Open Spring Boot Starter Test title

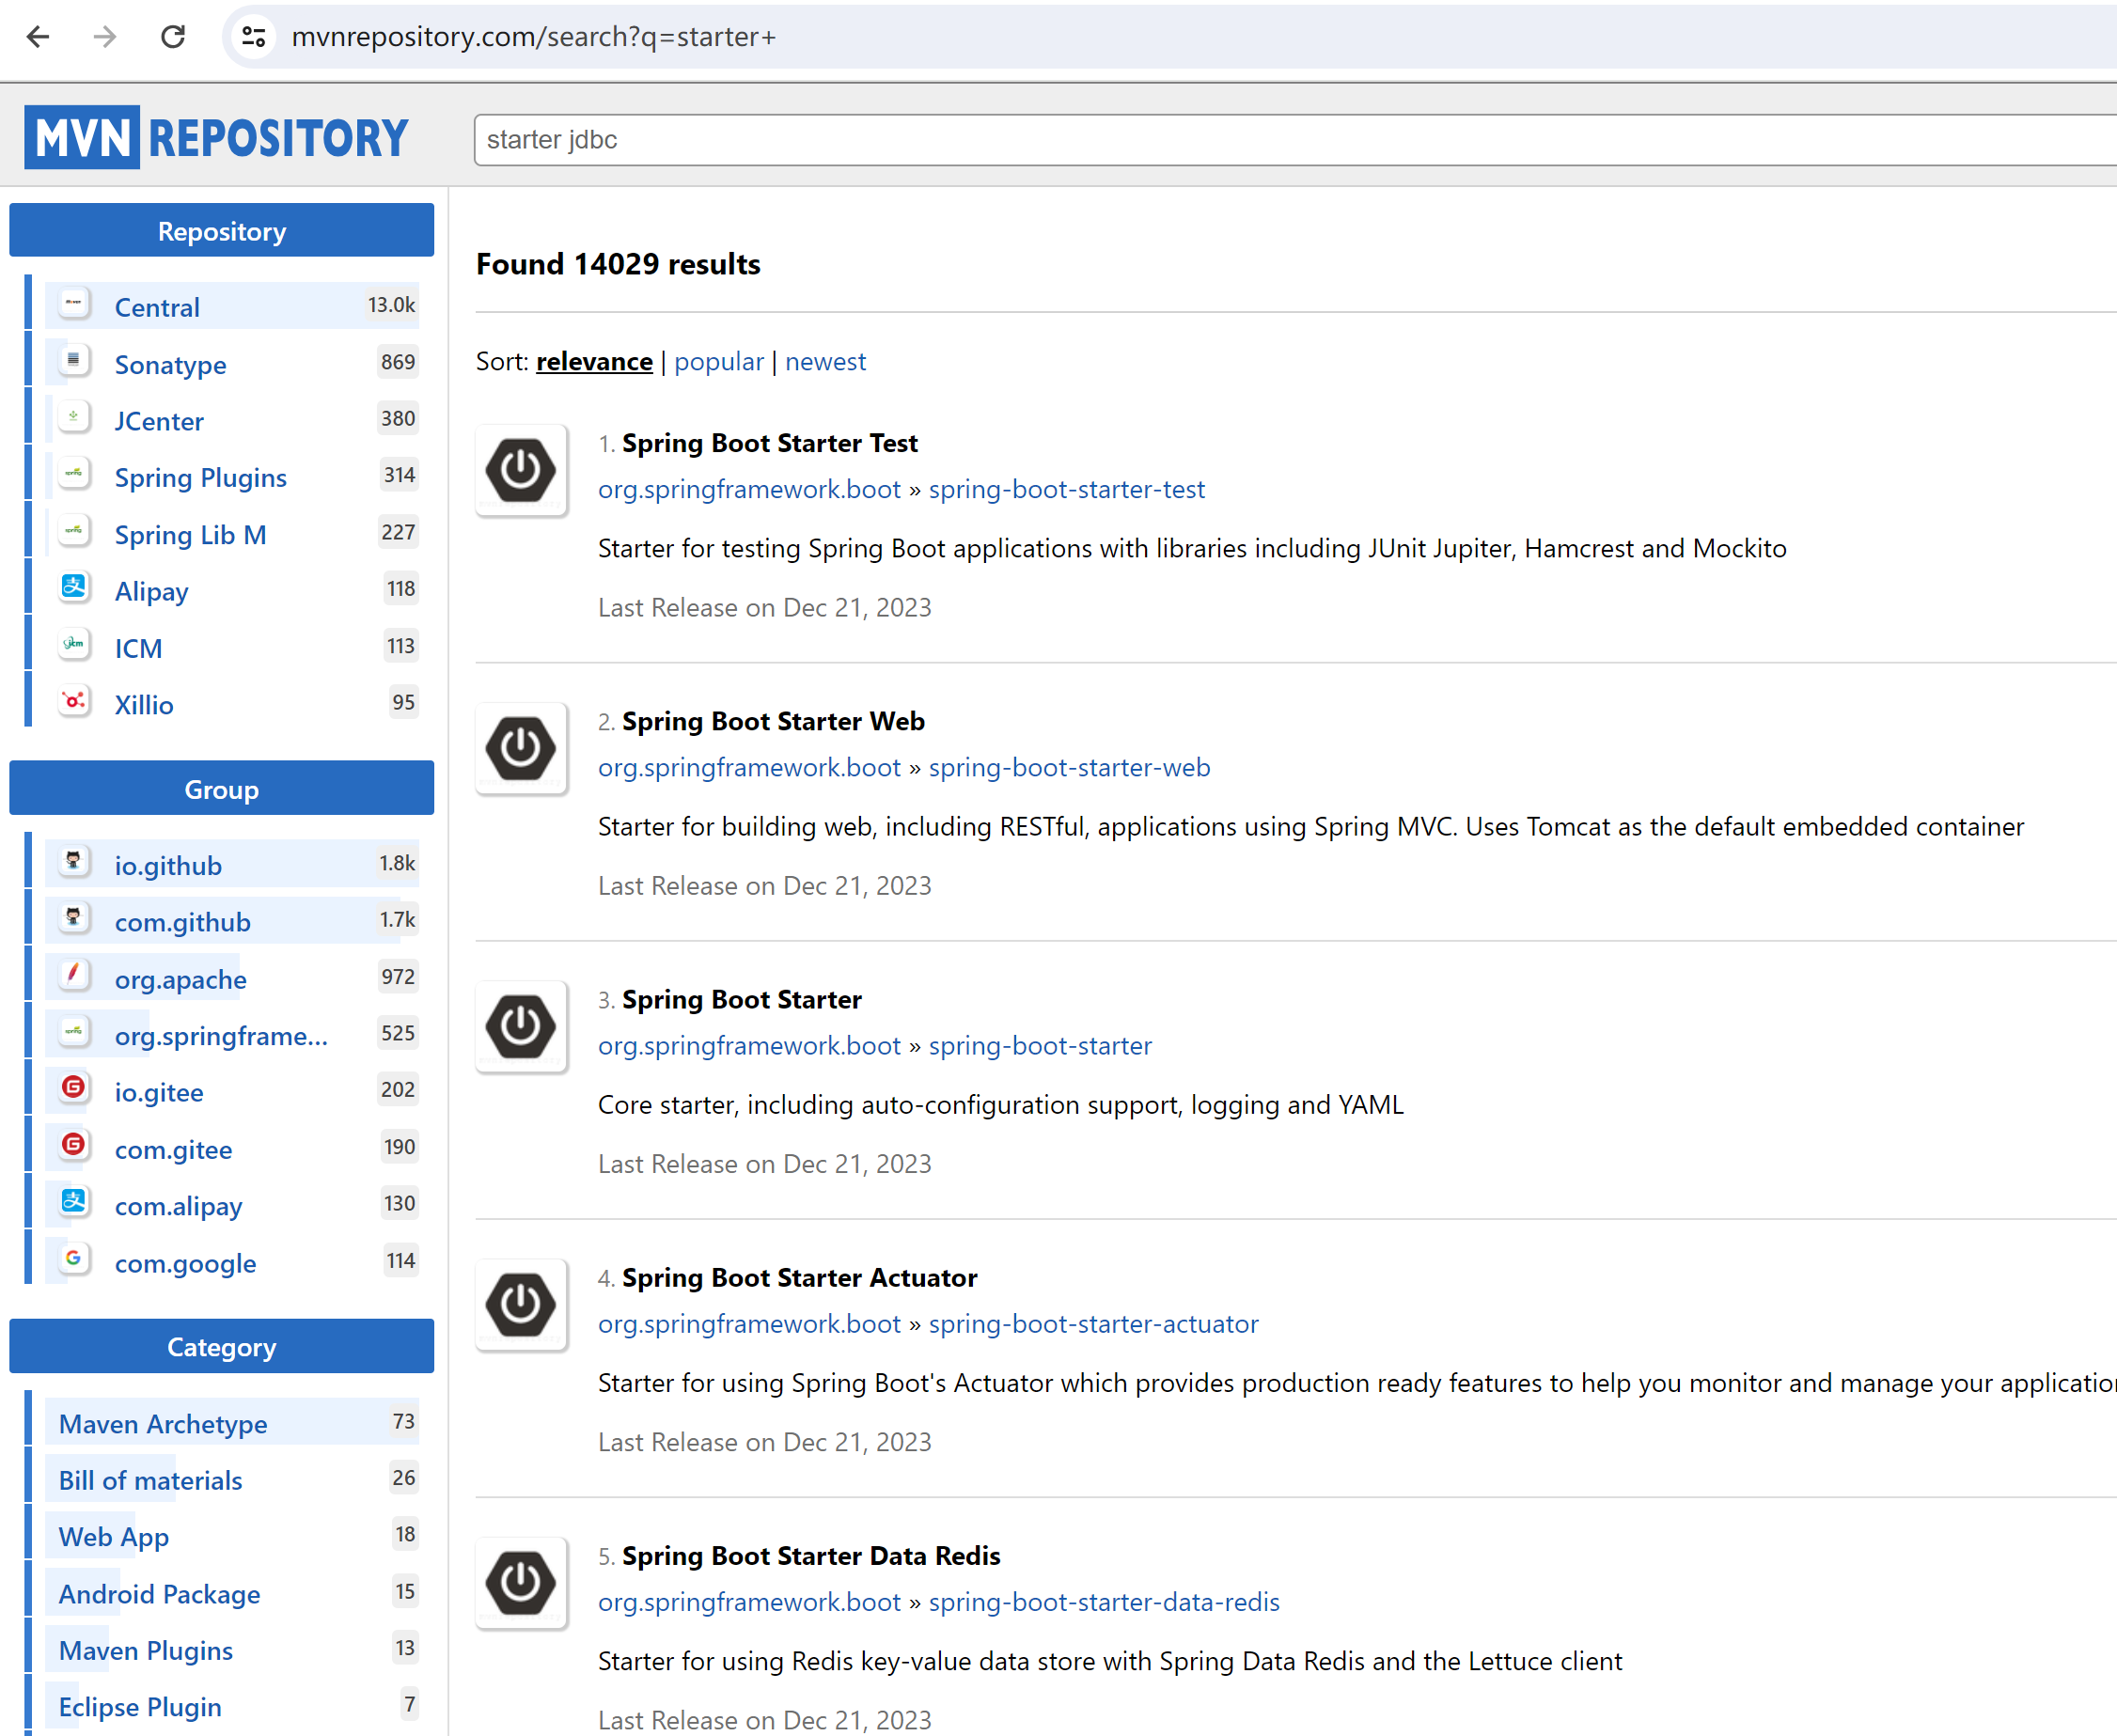769,443
